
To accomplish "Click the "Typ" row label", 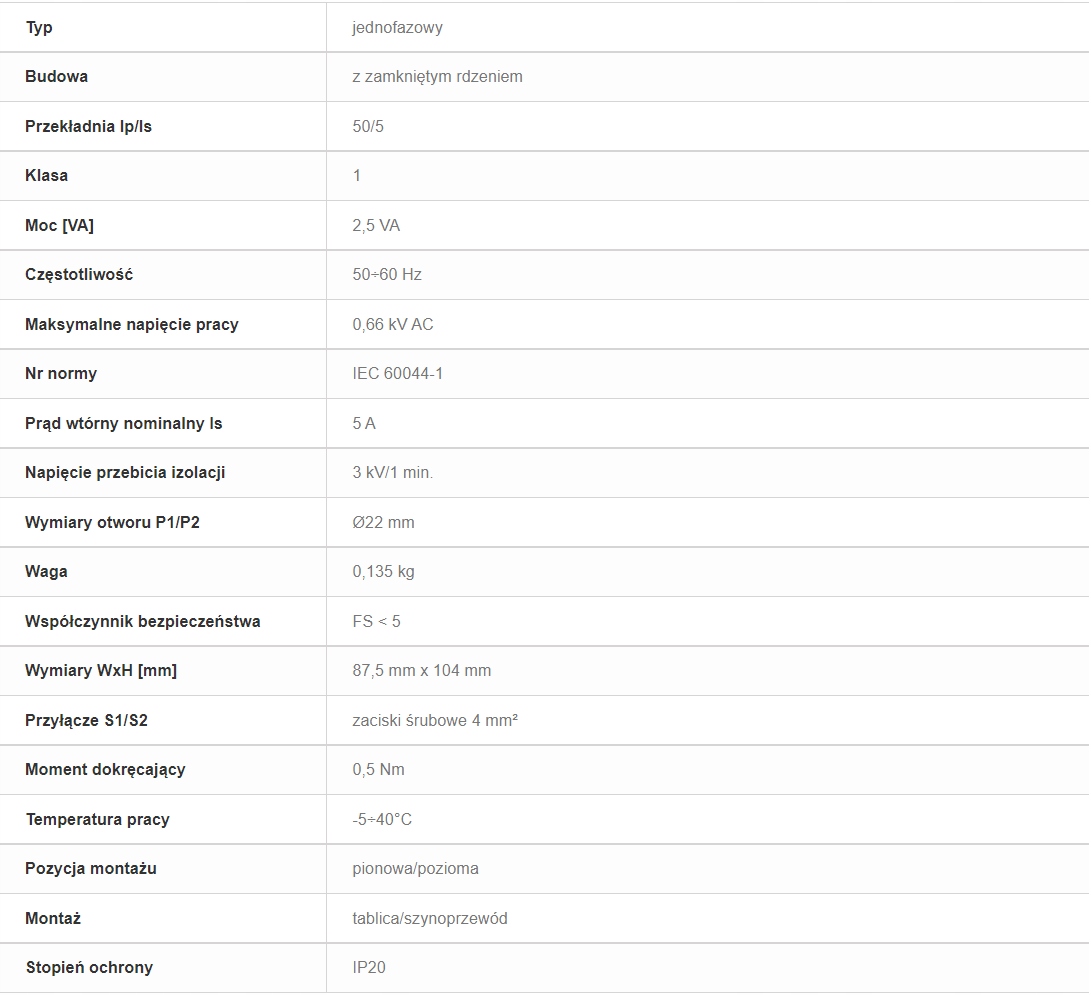I will (x=39, y=27).
